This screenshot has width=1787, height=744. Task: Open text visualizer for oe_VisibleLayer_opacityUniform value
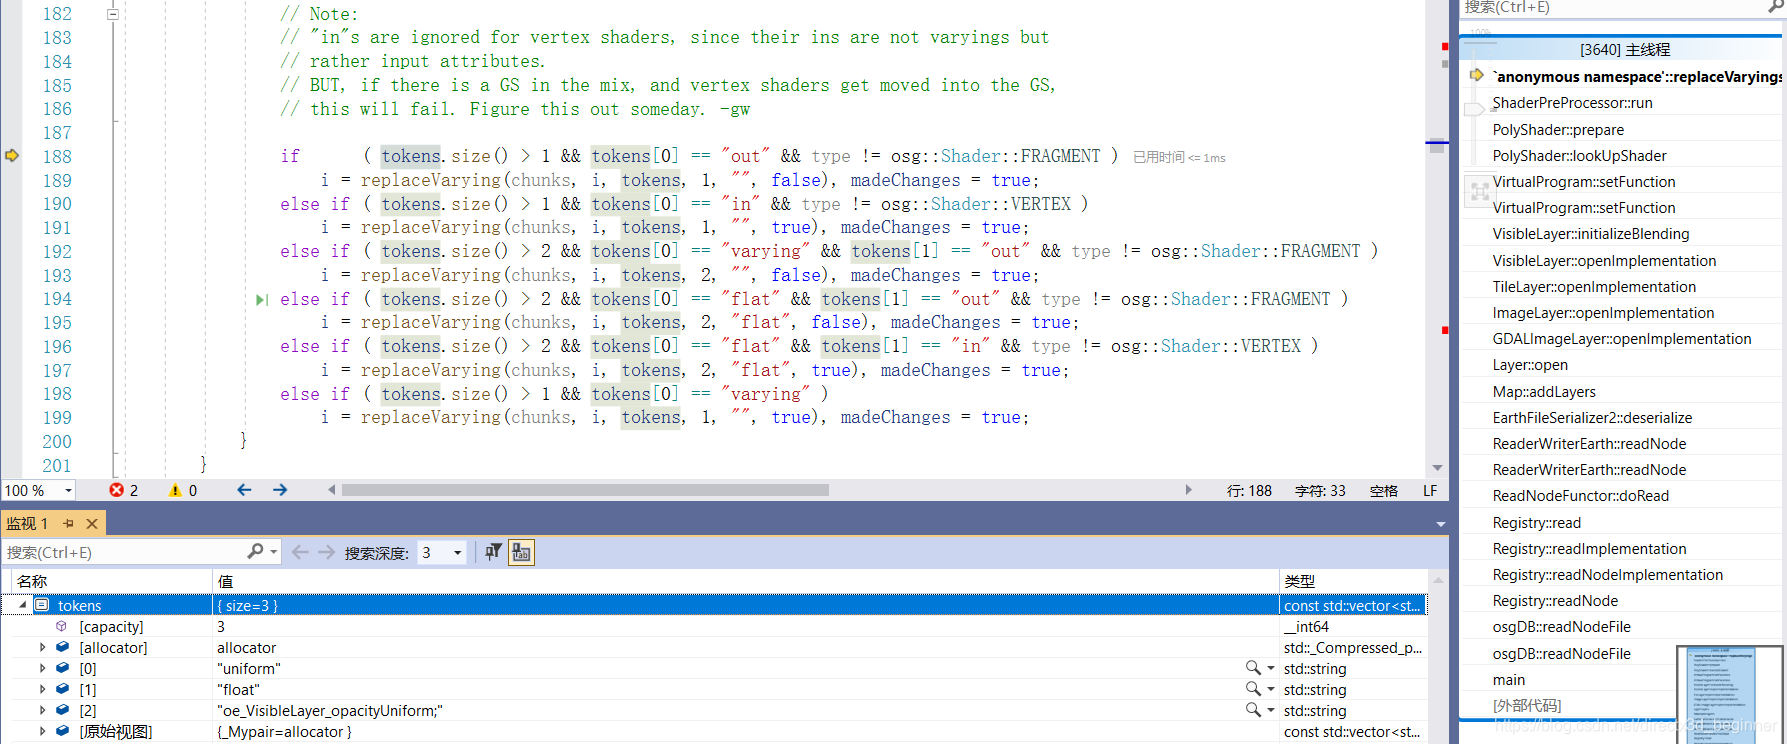coord(1252,710)
